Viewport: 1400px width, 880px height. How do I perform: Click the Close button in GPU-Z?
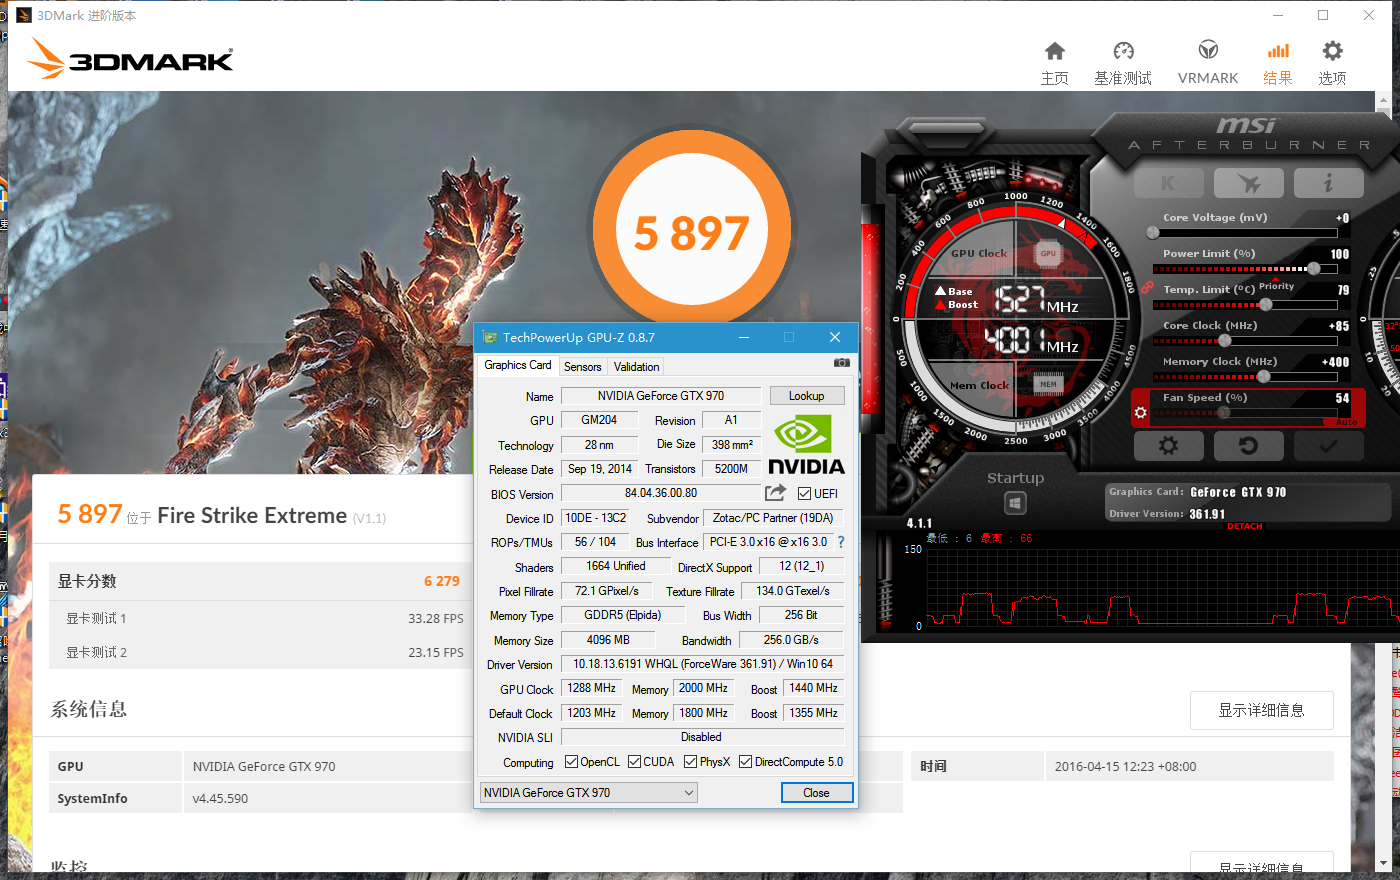[817, 793]
